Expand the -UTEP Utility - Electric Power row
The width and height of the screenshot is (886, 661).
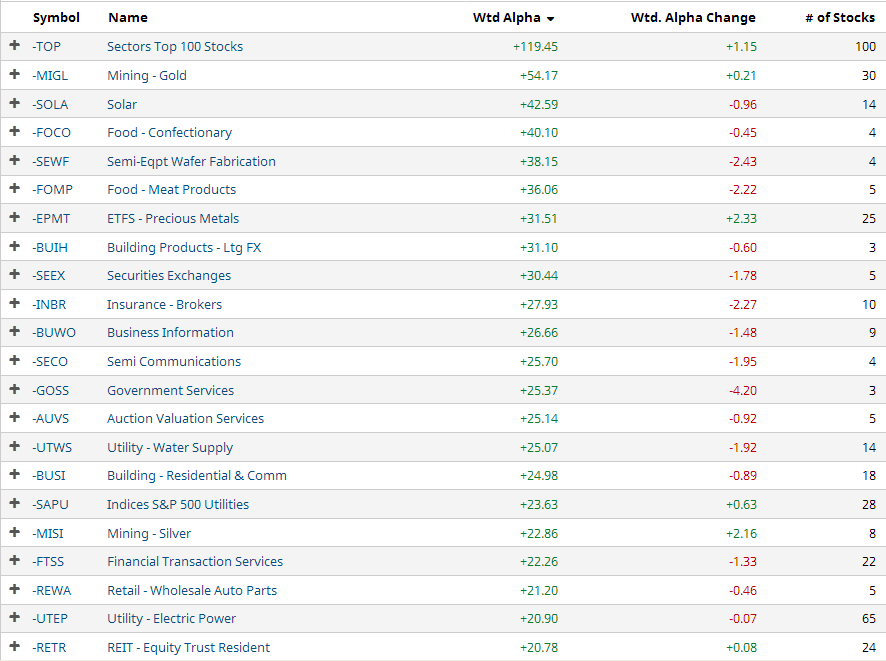(15, 617)
